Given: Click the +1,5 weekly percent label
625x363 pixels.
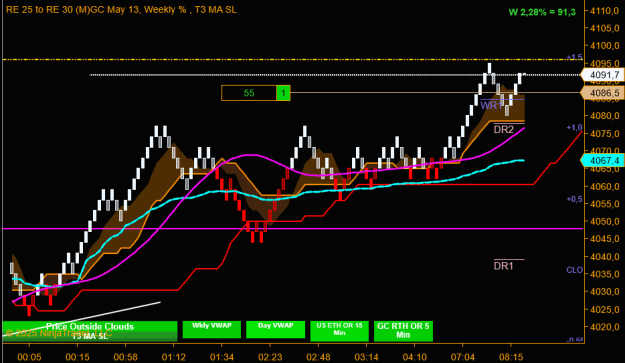Looking at the screenshot, I should point(574,57).
